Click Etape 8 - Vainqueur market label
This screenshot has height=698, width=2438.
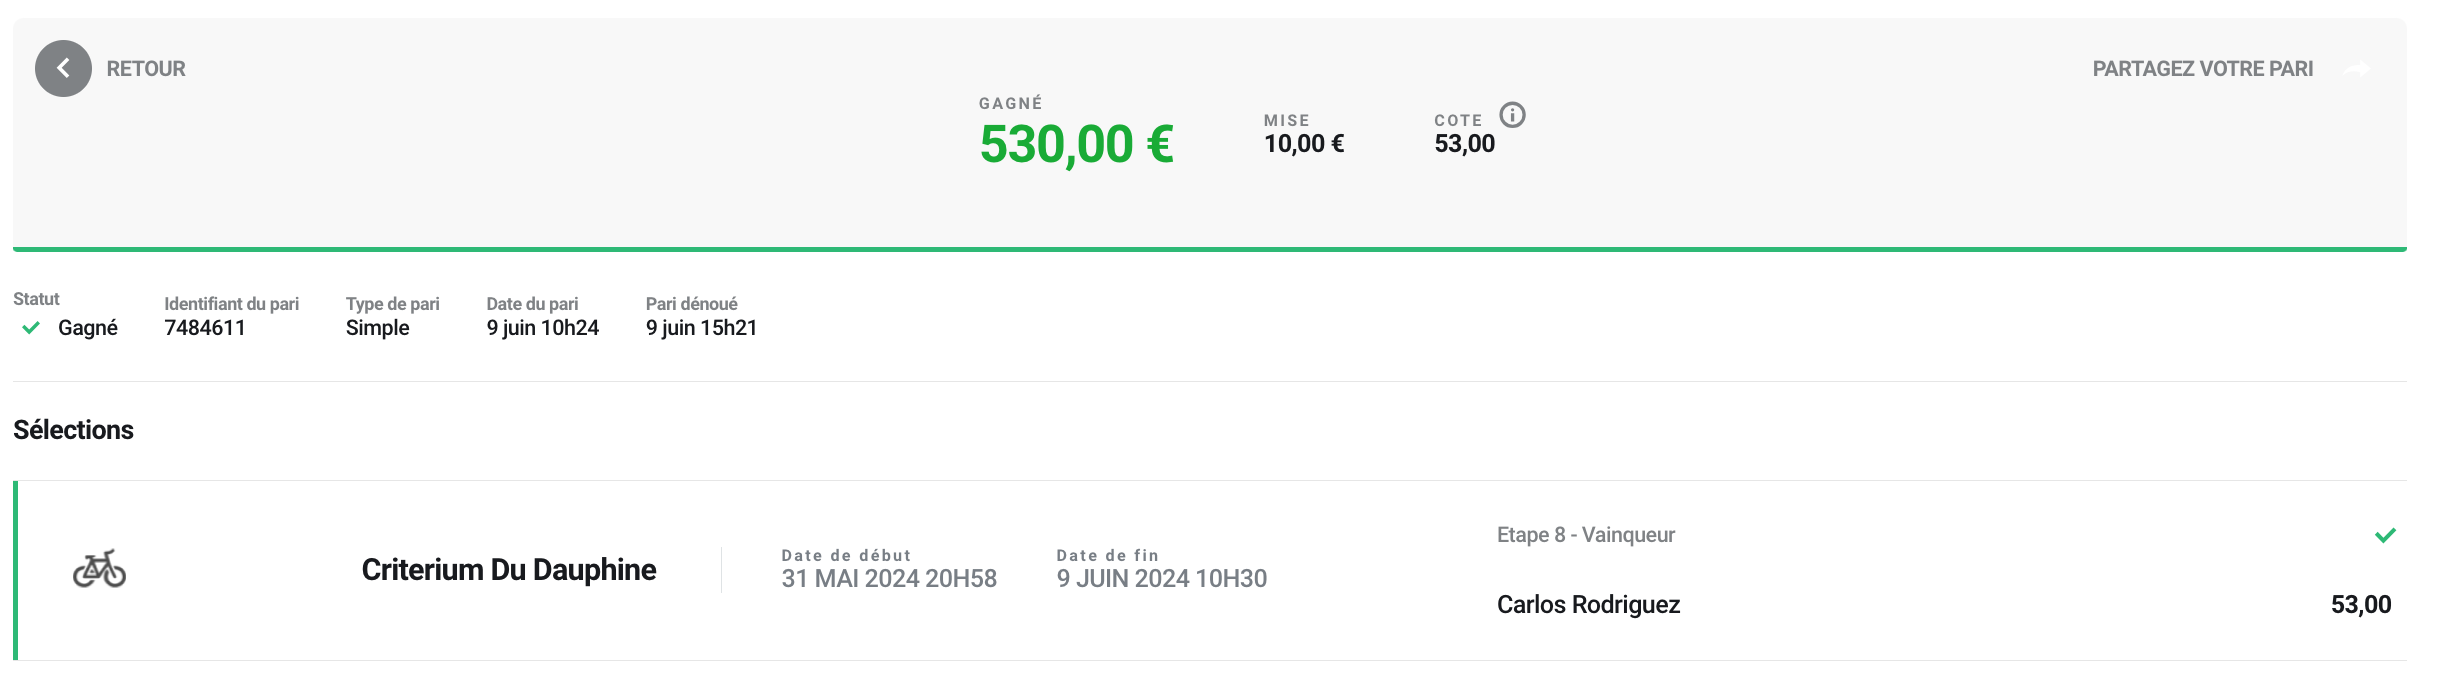click(1585, 535)
